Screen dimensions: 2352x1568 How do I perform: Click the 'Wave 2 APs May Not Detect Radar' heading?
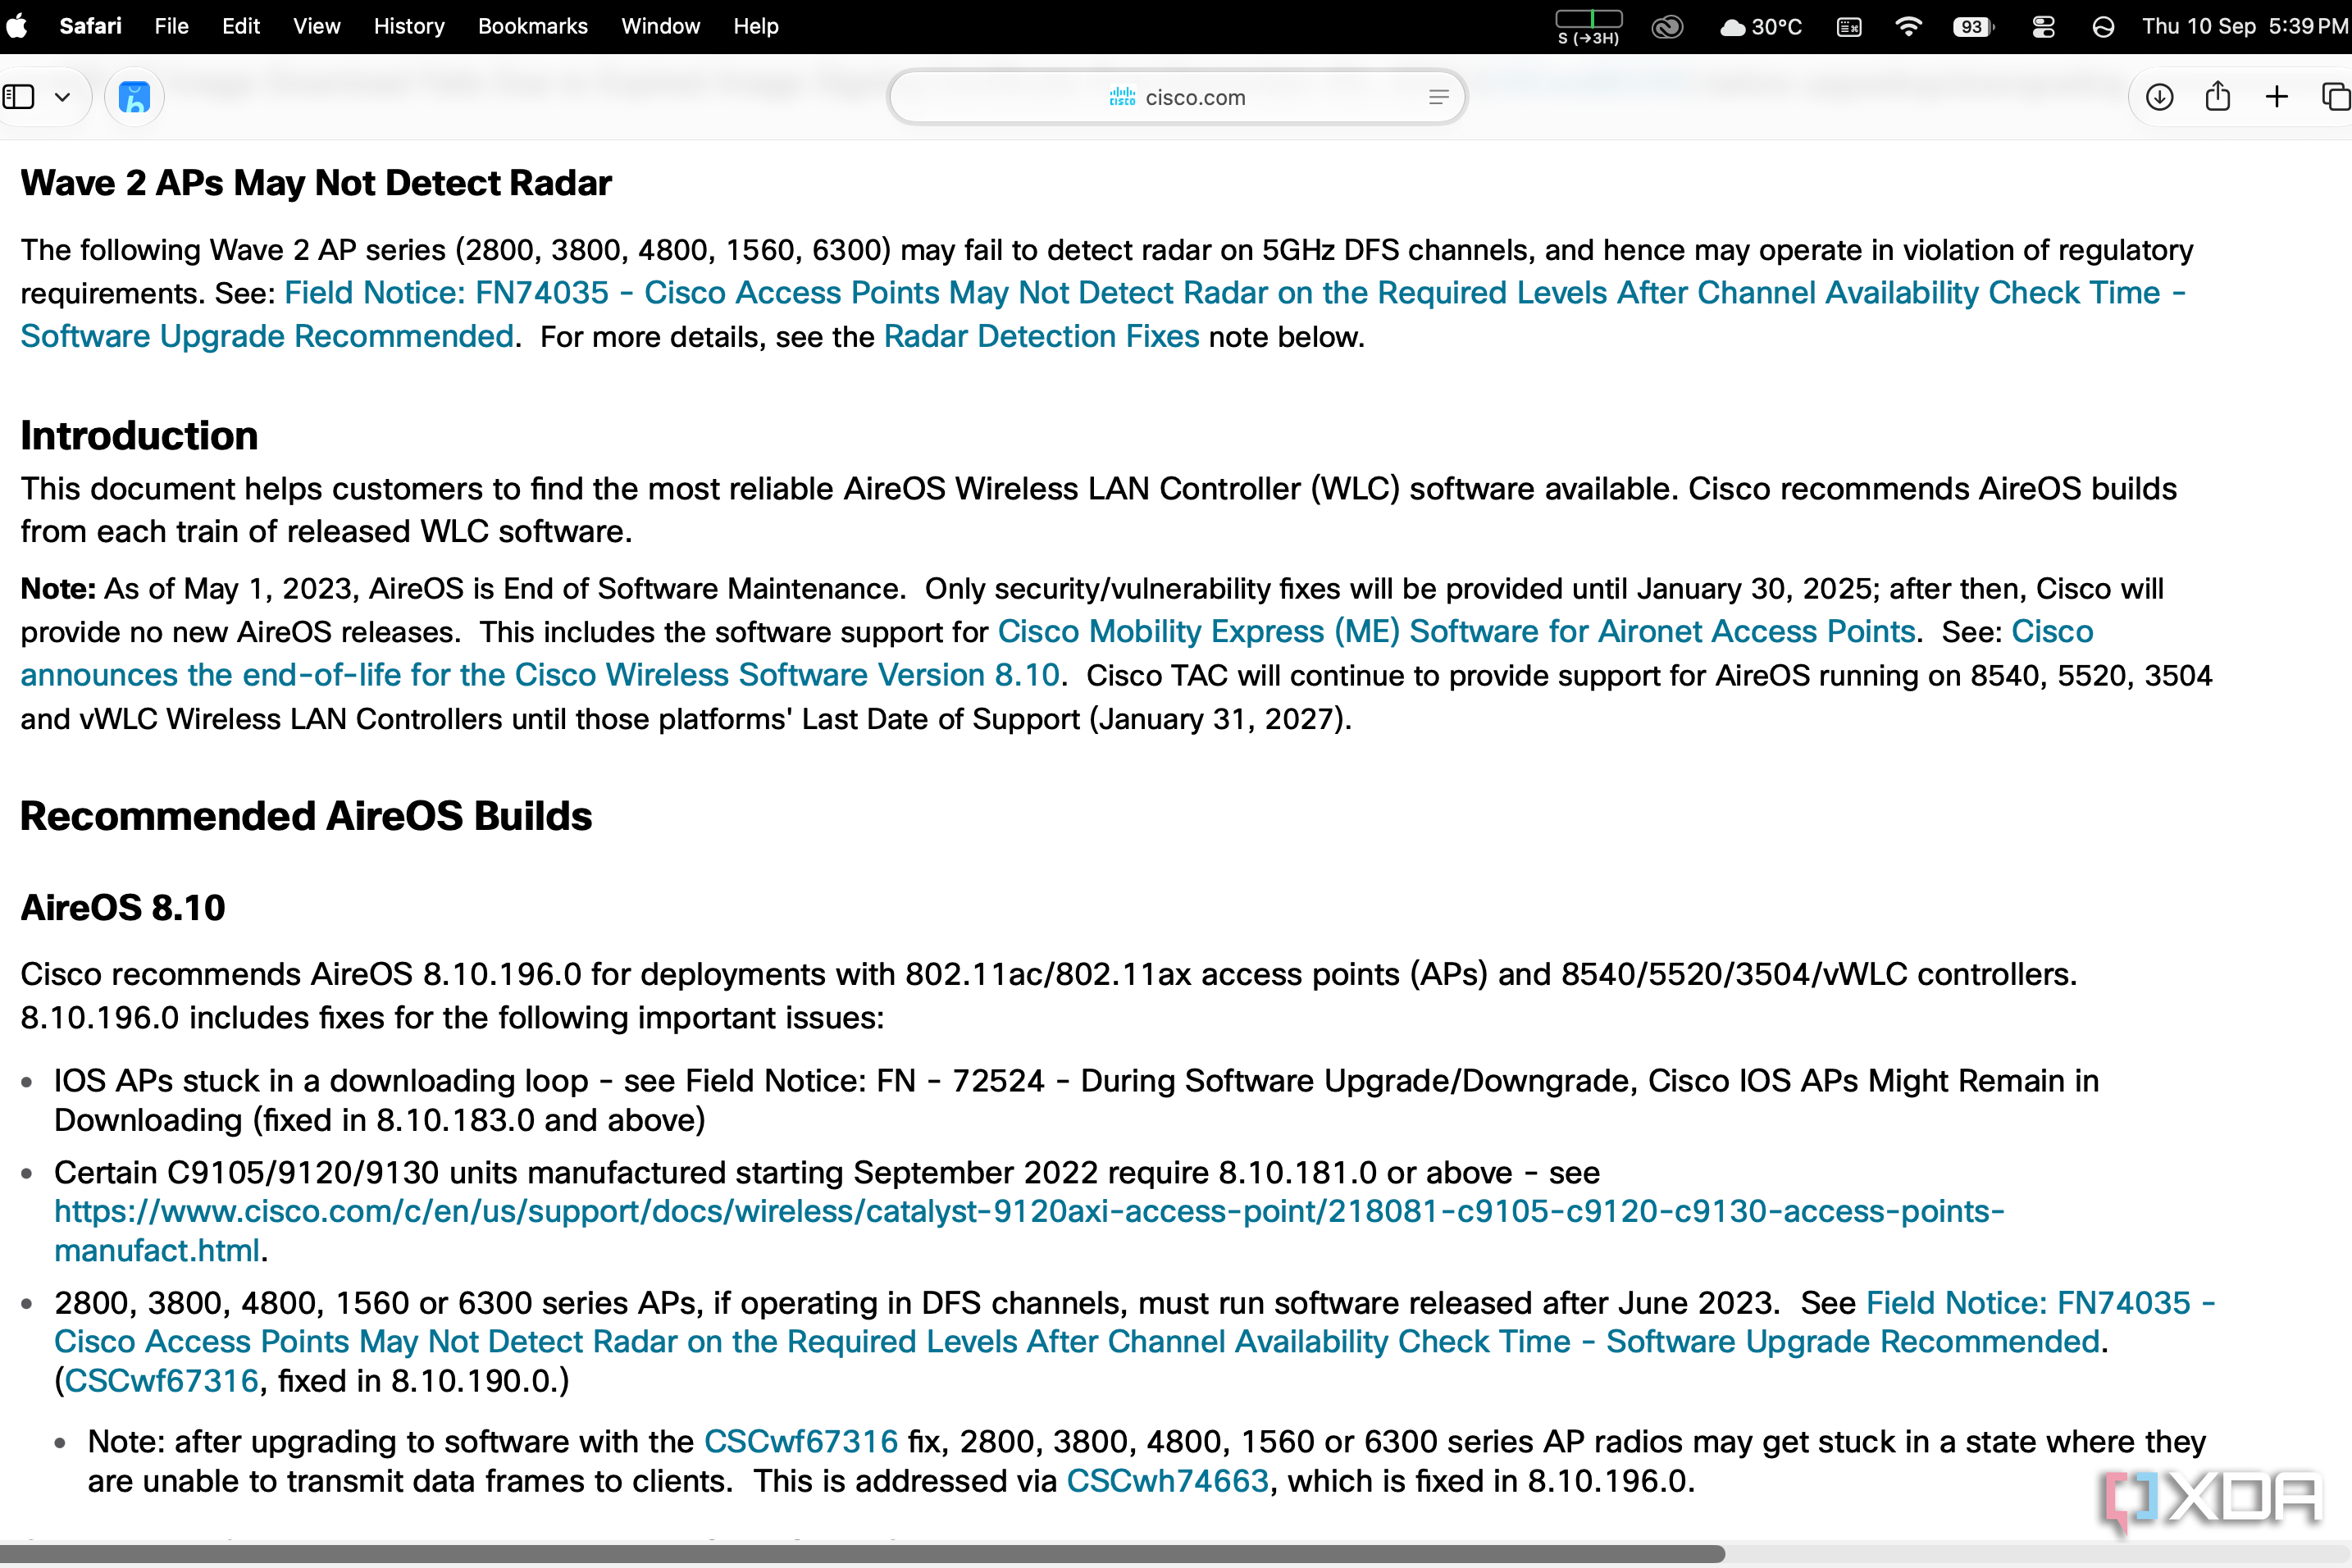coord(316,183)
